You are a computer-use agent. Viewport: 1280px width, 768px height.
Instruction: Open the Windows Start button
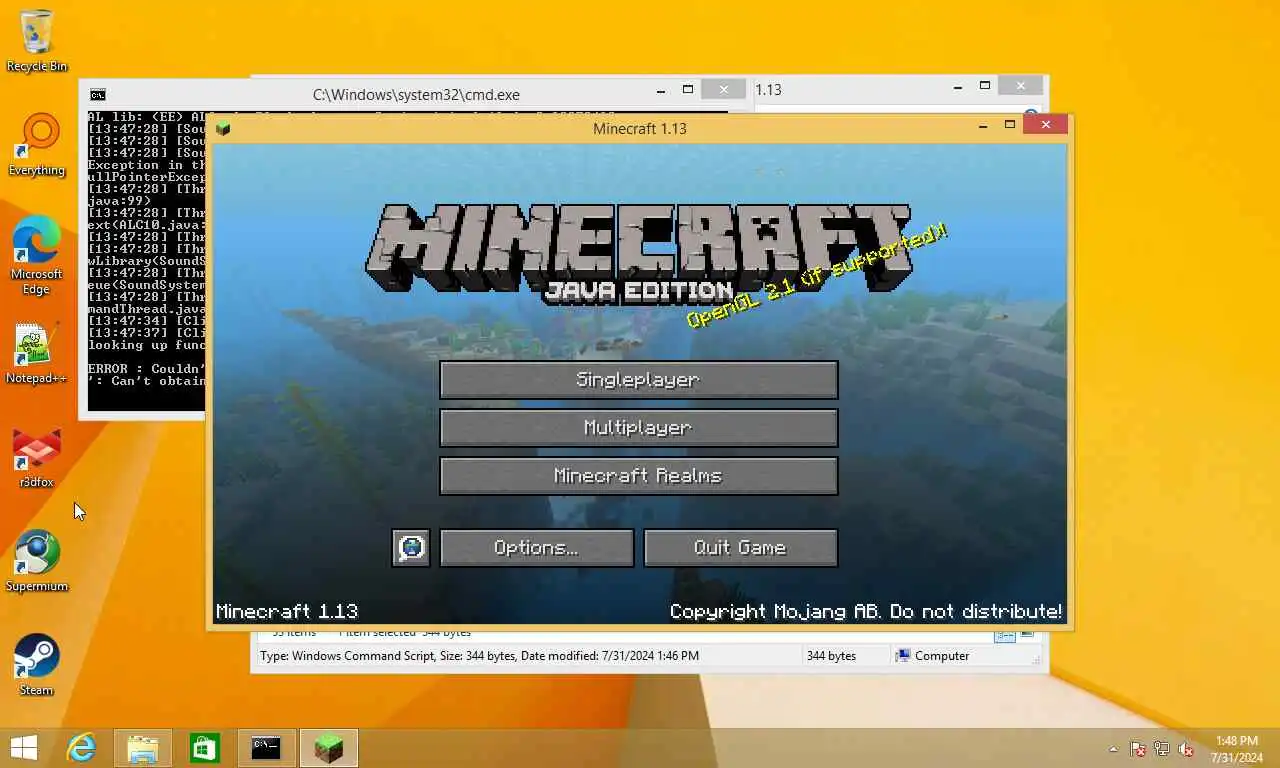24,748
